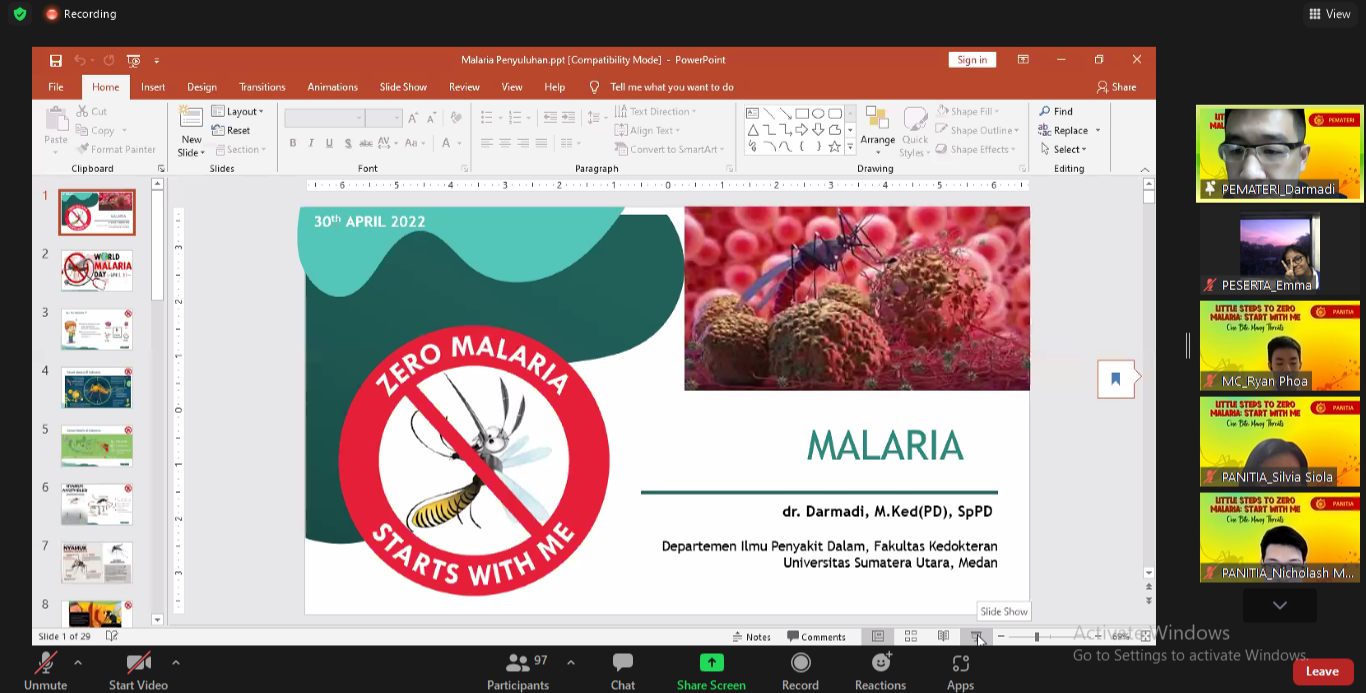Click the Zoom Apps icon

click(x=960, y=670)
